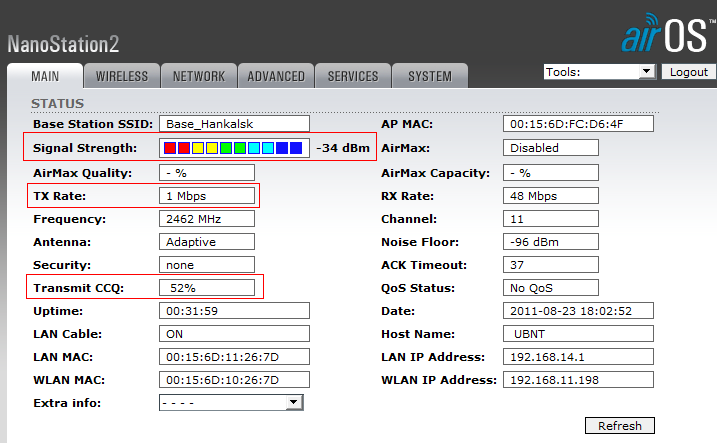Open the NETWORK tab

(x=199, y=76)
